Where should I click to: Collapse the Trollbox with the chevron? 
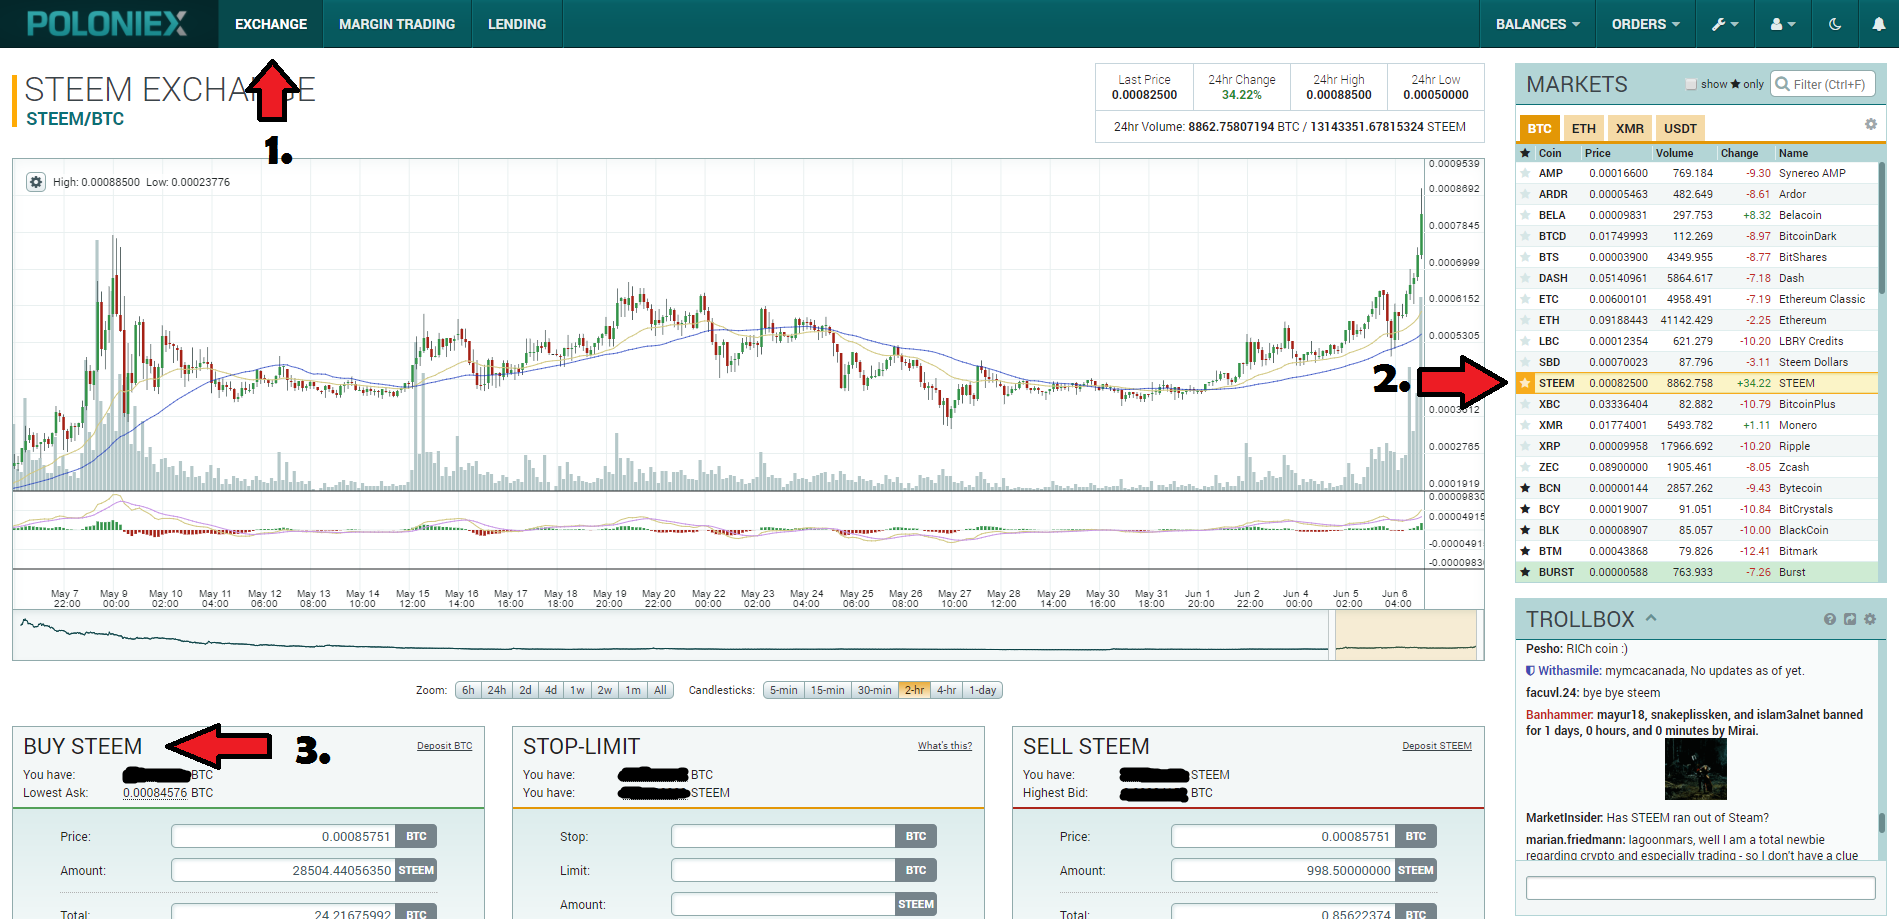coord(1651,618)
